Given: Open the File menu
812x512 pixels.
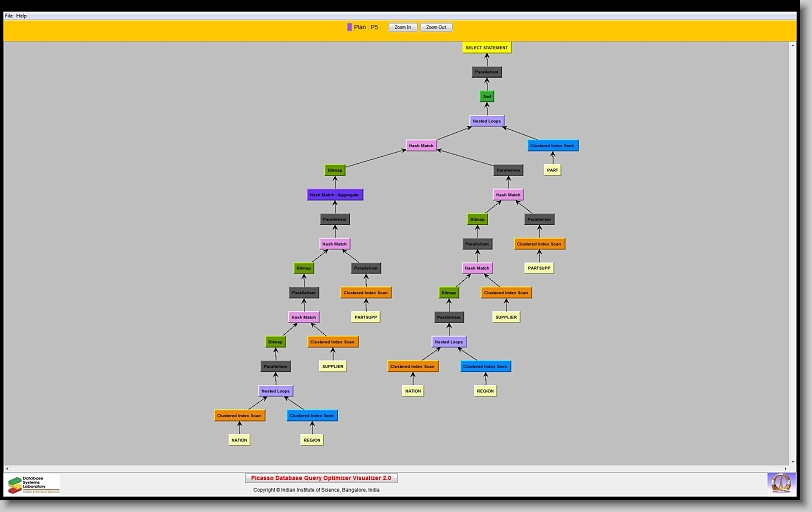Looking at the screenshot, I should point(9,16).
